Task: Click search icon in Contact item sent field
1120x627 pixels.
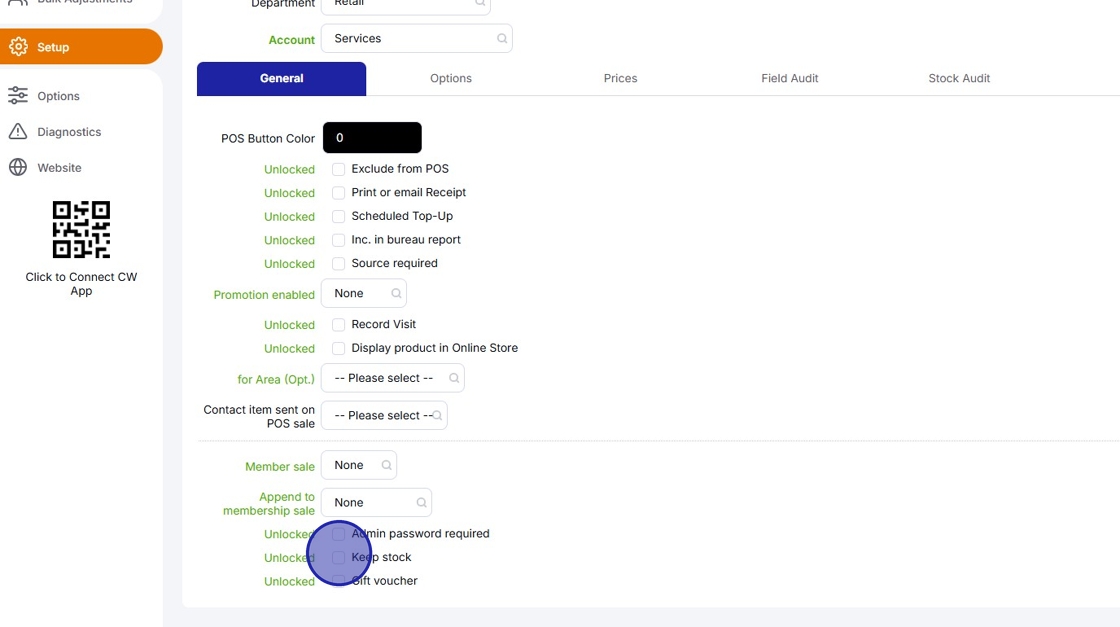Action: (x=437, y=416)
